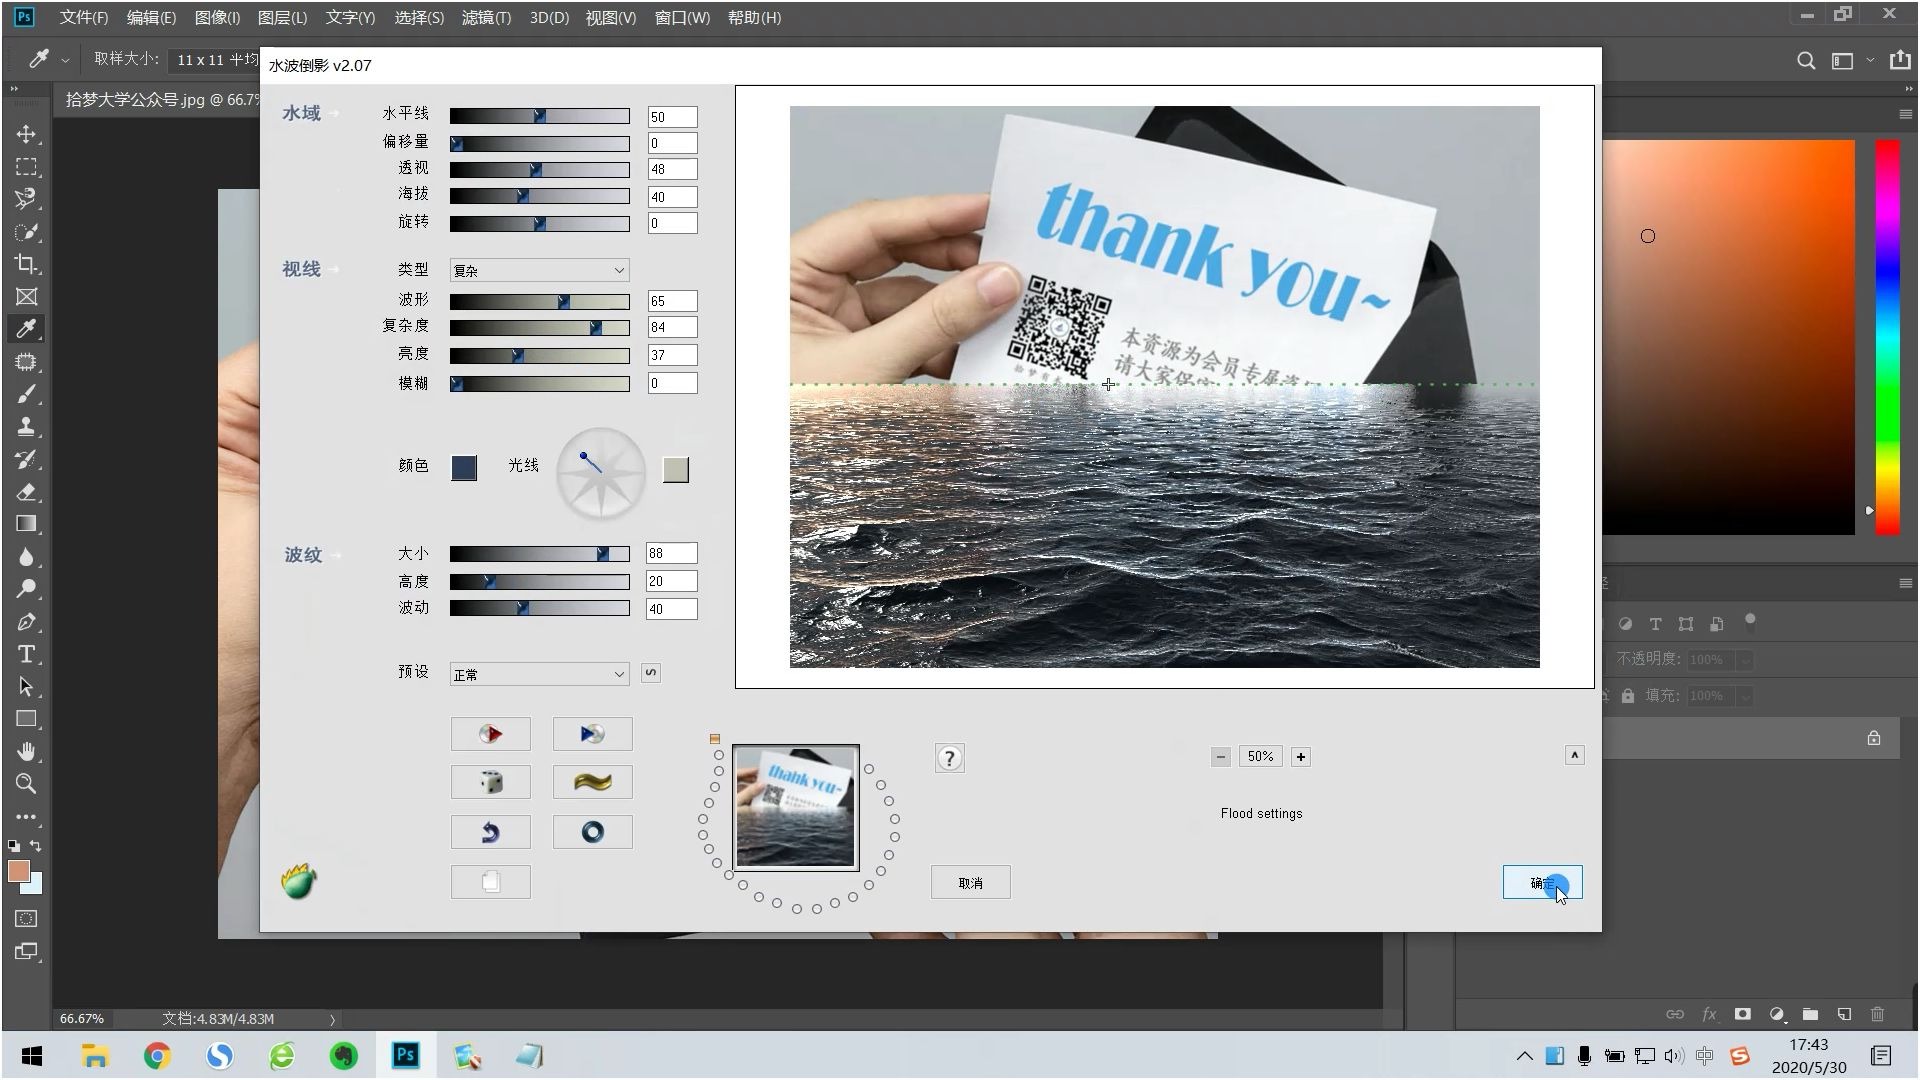The height and width of the screenshot is (1080, 1920).
Task: Click the golden wave ripple button
Action: (592, 782)
